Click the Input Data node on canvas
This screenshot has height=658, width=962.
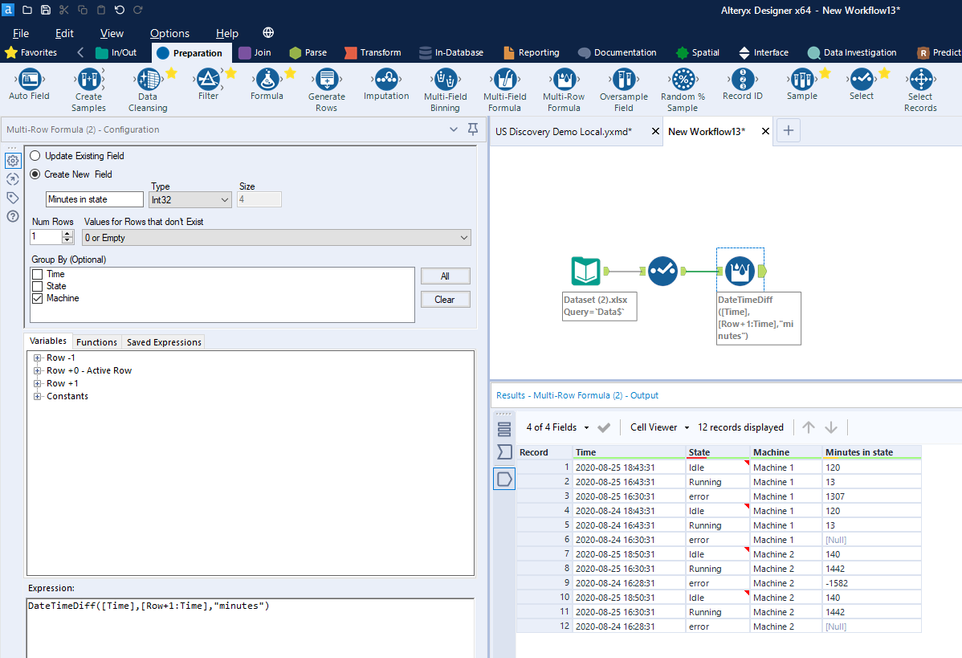click(586, 271)
